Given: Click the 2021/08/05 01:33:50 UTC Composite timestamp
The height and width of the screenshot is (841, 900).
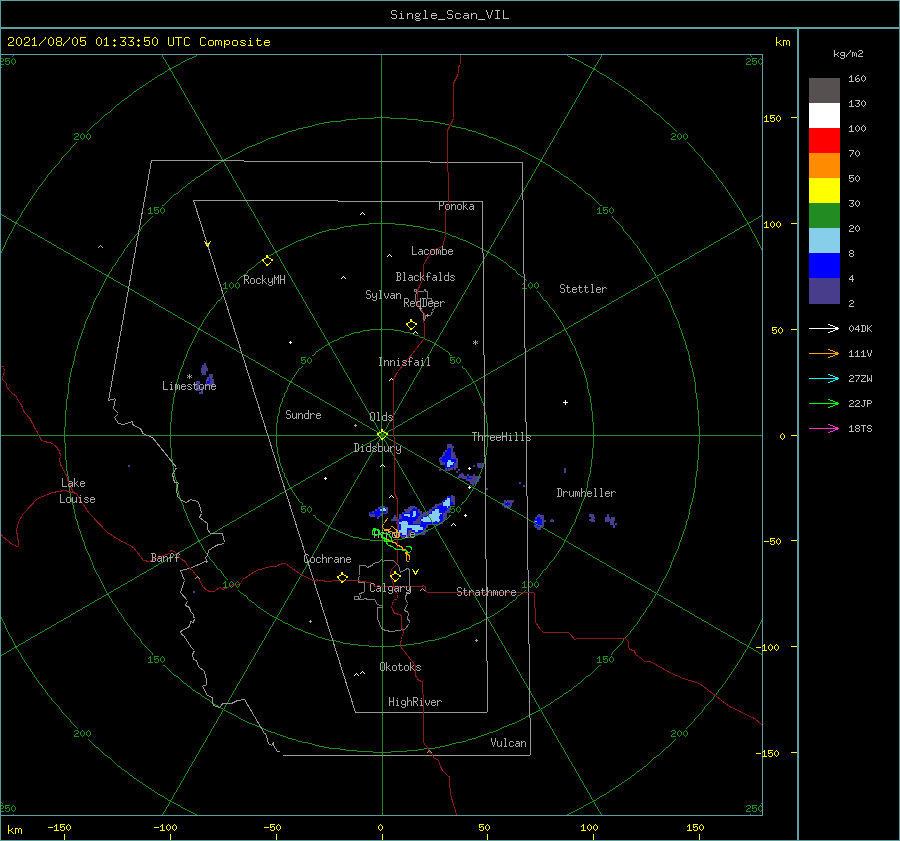Looking at the screenshot, I should point(138,42).
